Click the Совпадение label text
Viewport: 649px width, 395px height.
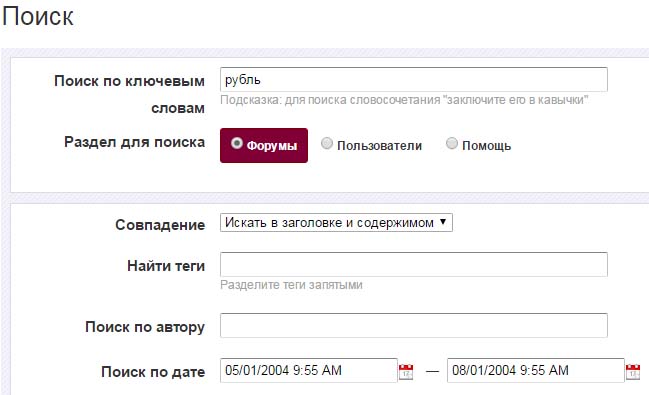coord(160,225)
